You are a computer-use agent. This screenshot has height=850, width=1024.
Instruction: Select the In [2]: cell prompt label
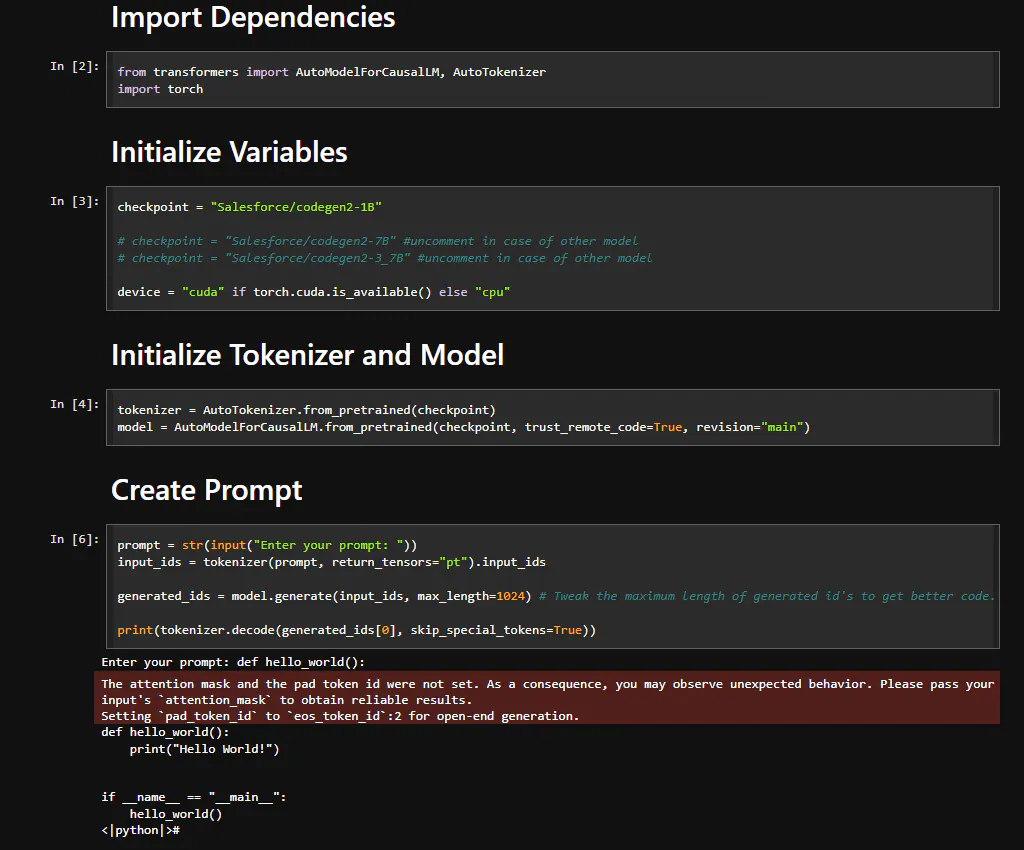[x=74, y=66]
